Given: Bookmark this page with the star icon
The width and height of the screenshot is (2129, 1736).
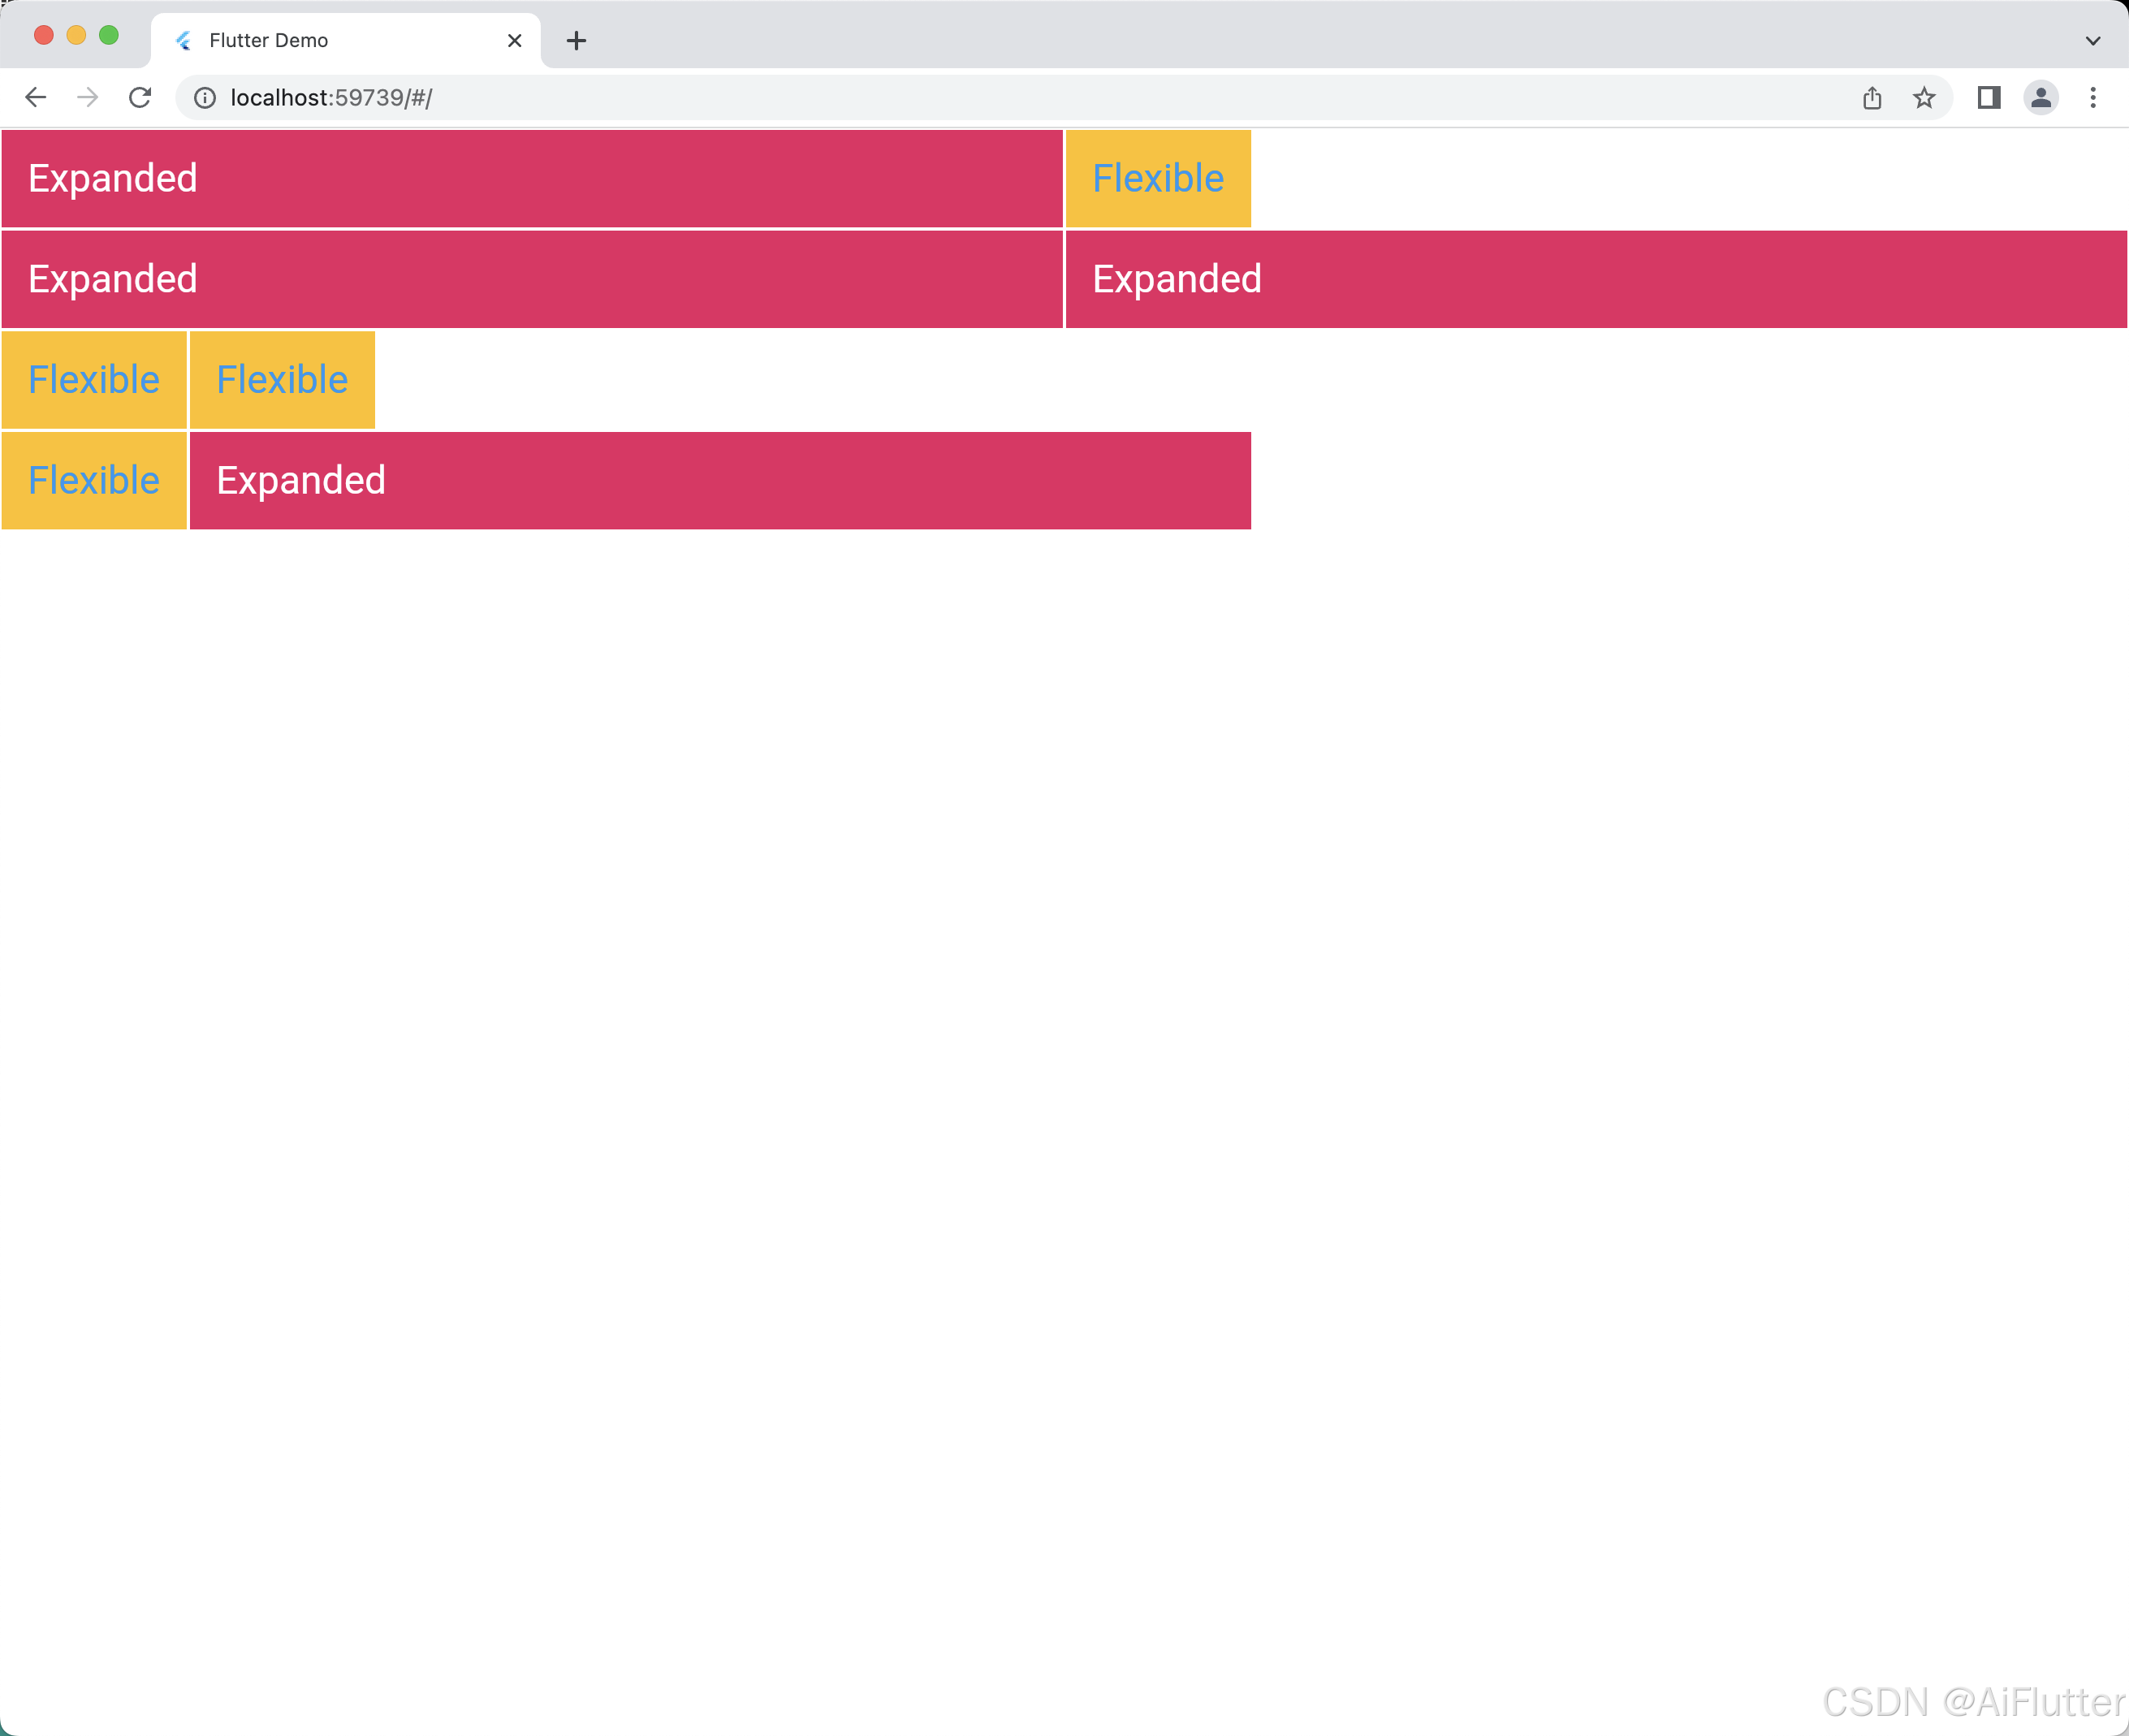Looking at the screenshot, I should pos(1924,97).
